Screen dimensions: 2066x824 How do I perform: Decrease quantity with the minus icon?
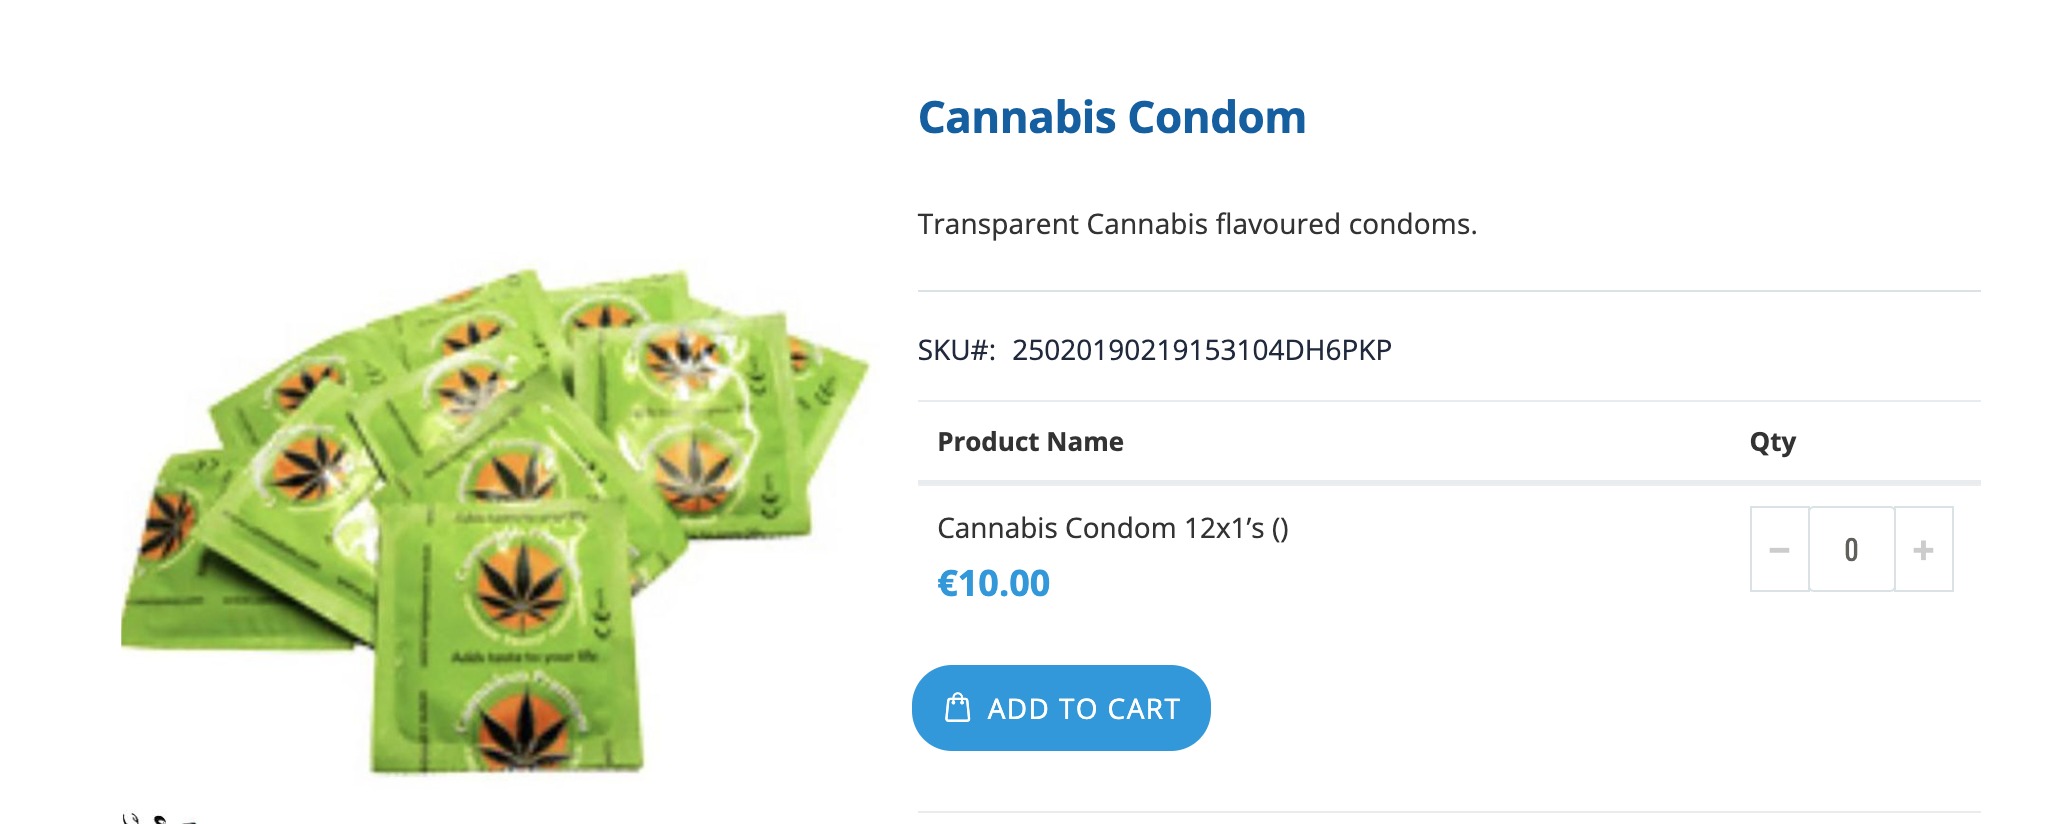click(1779, 549)
